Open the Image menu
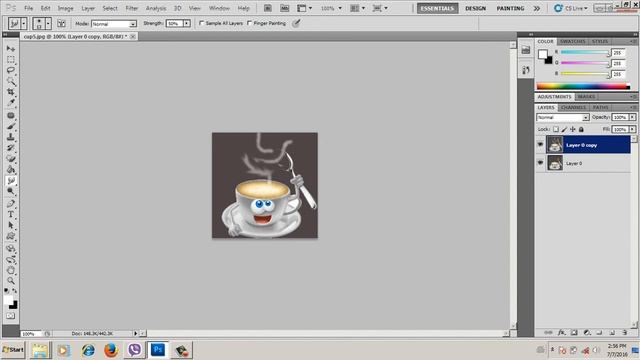This screenshot has height=360, width=640. point(65,8)
